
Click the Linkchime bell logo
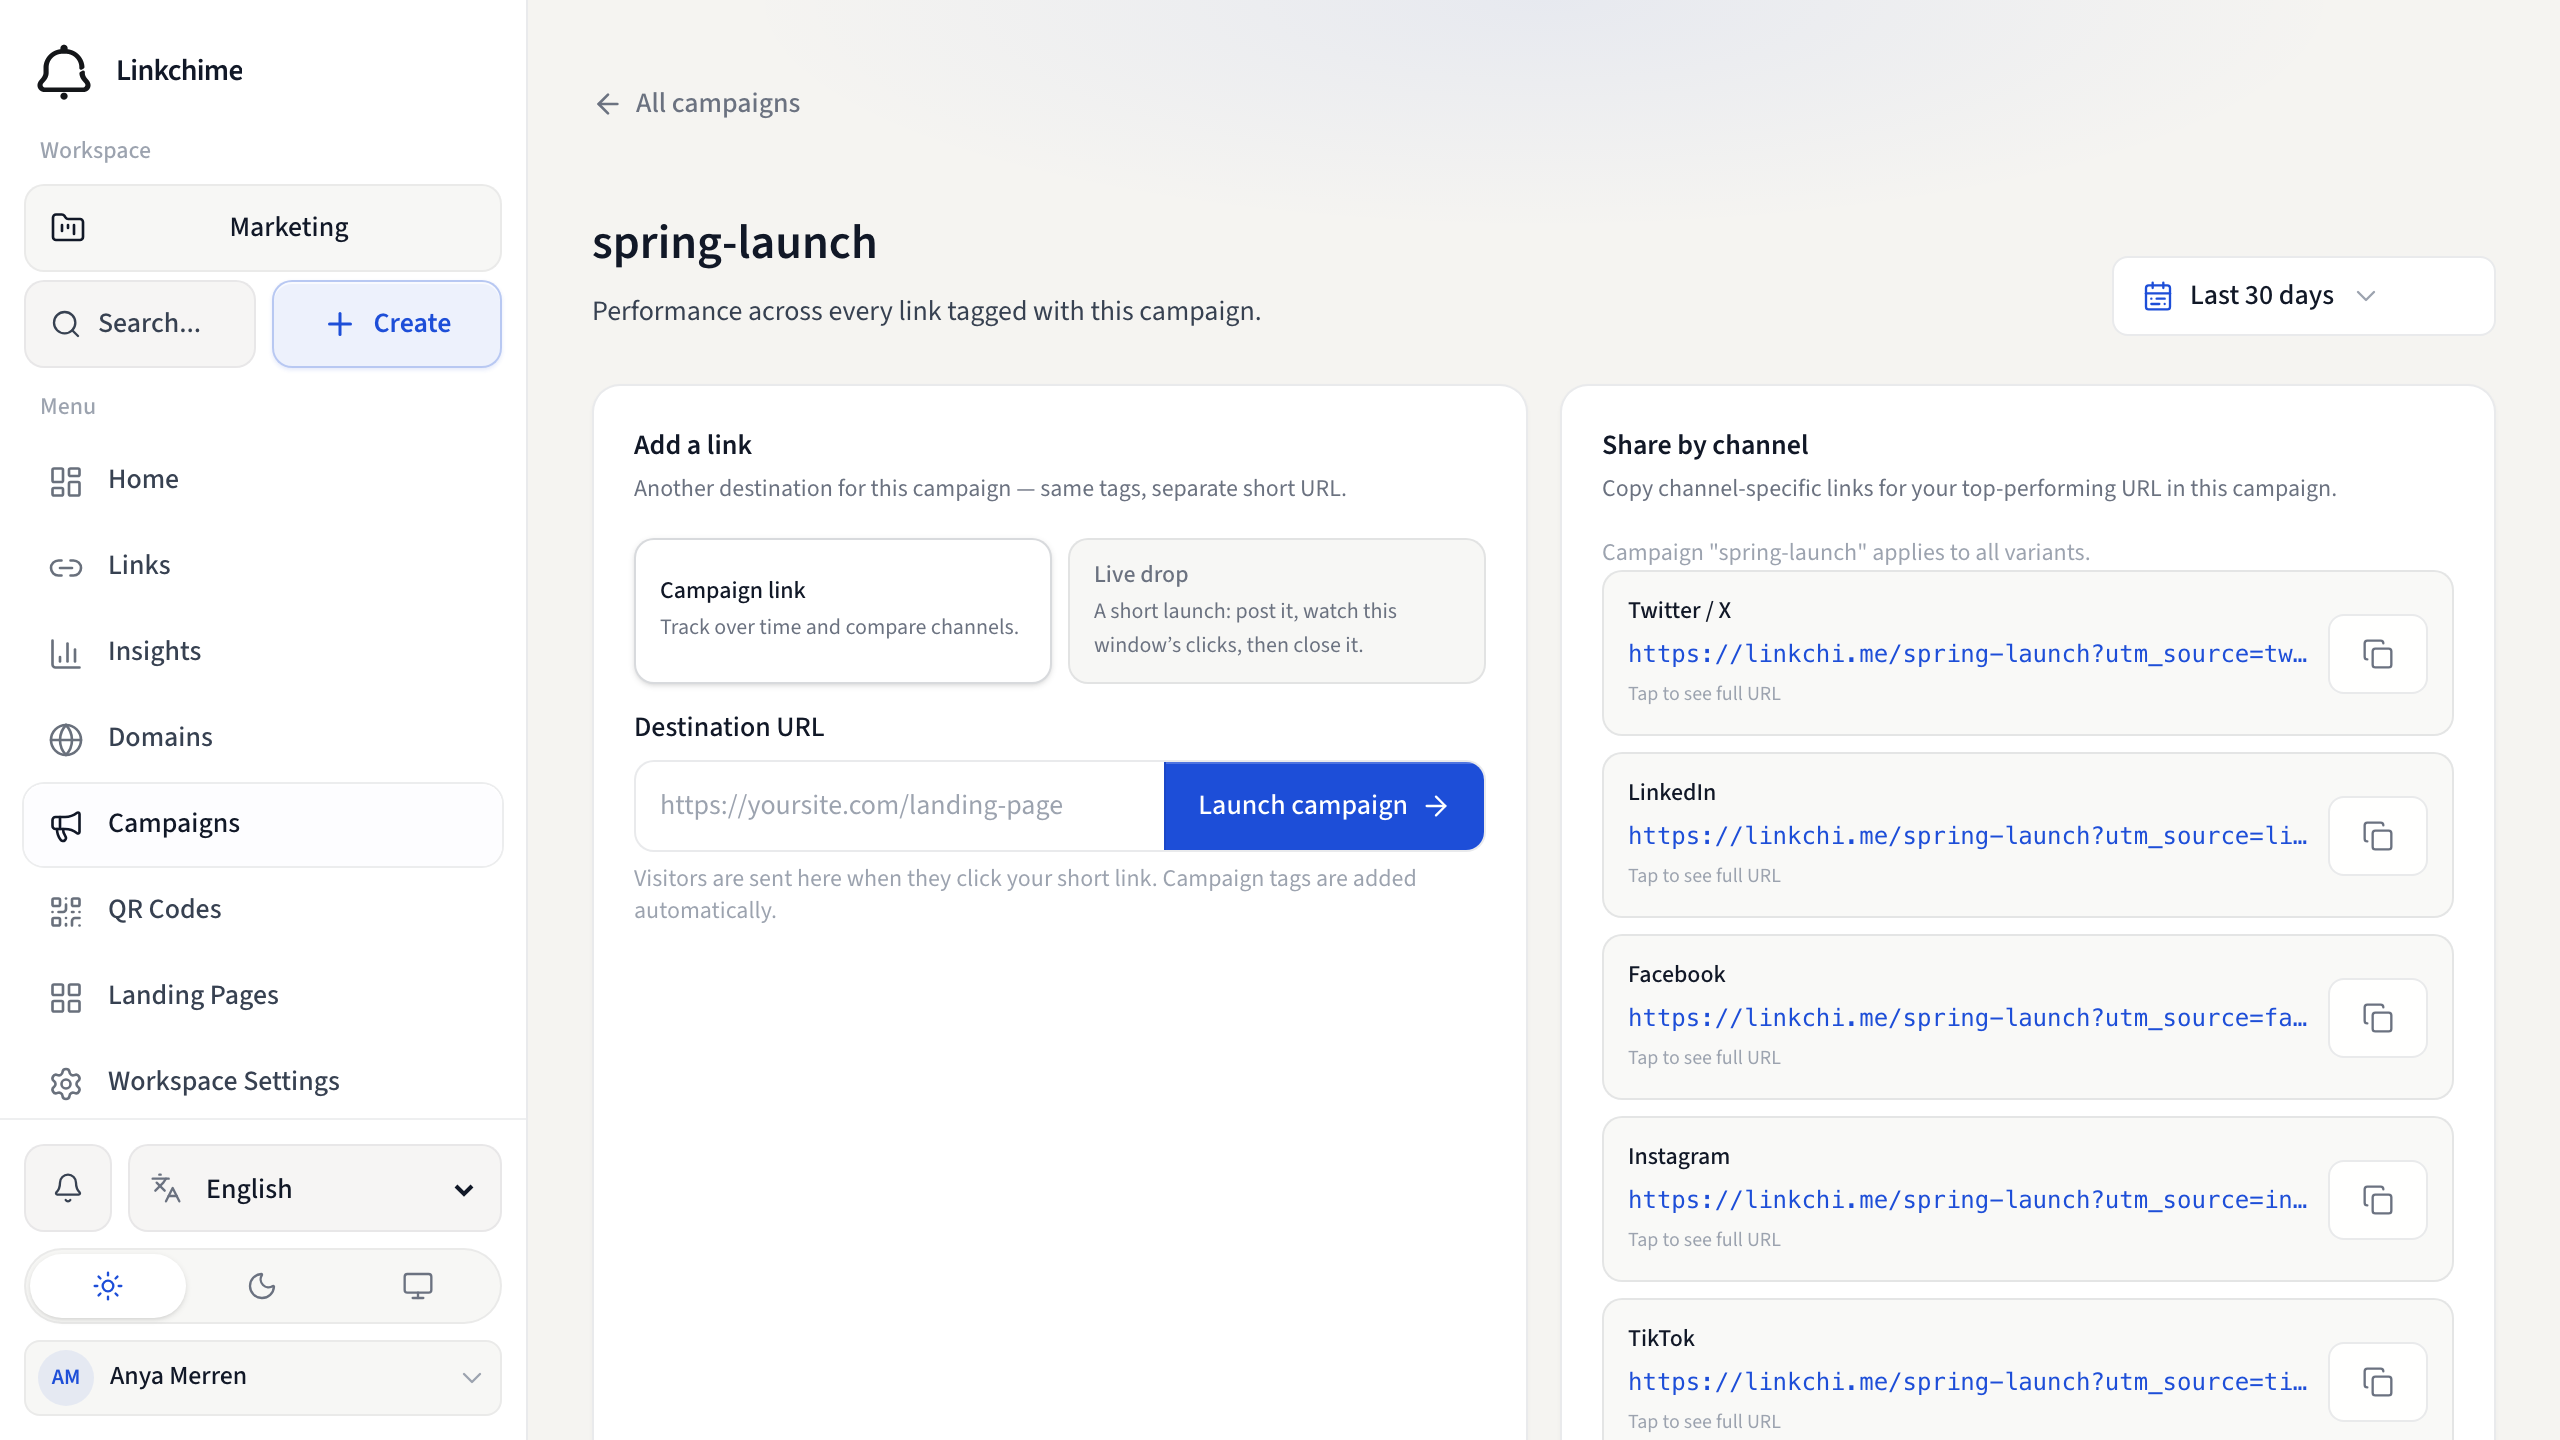coord(64,71)
